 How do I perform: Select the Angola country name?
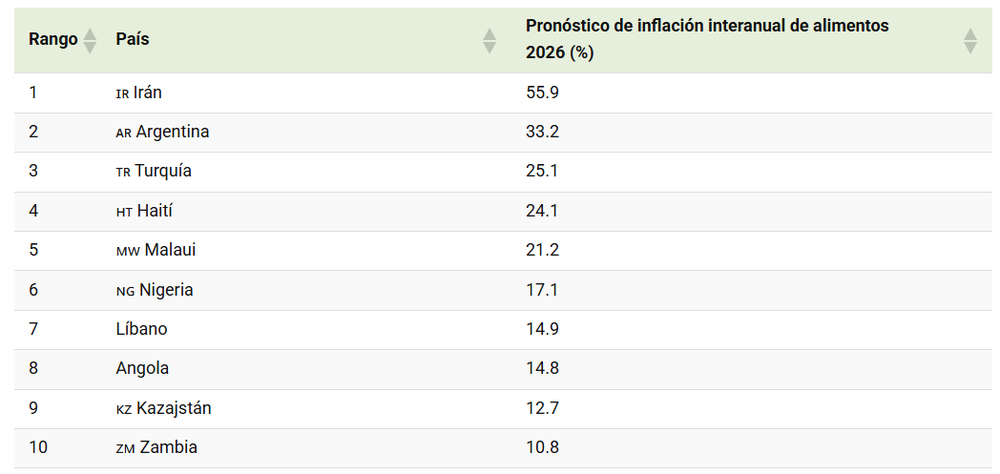pos(143,369)
